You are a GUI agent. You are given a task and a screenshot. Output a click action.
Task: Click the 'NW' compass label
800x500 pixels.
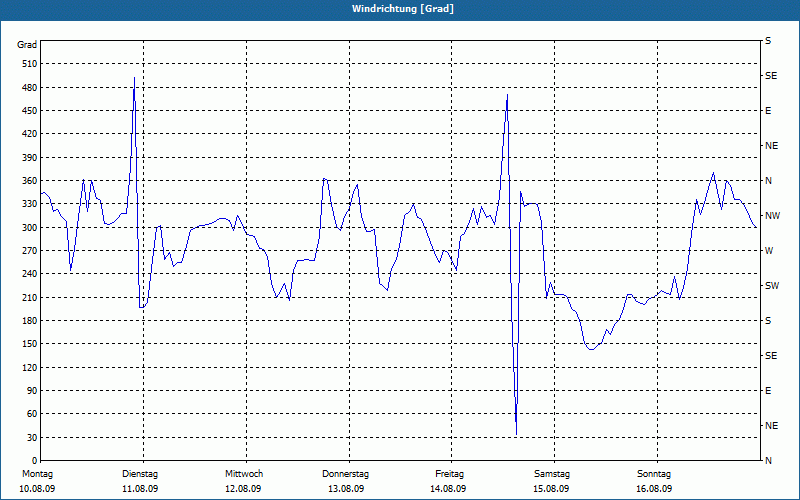(x=772, y=216)
